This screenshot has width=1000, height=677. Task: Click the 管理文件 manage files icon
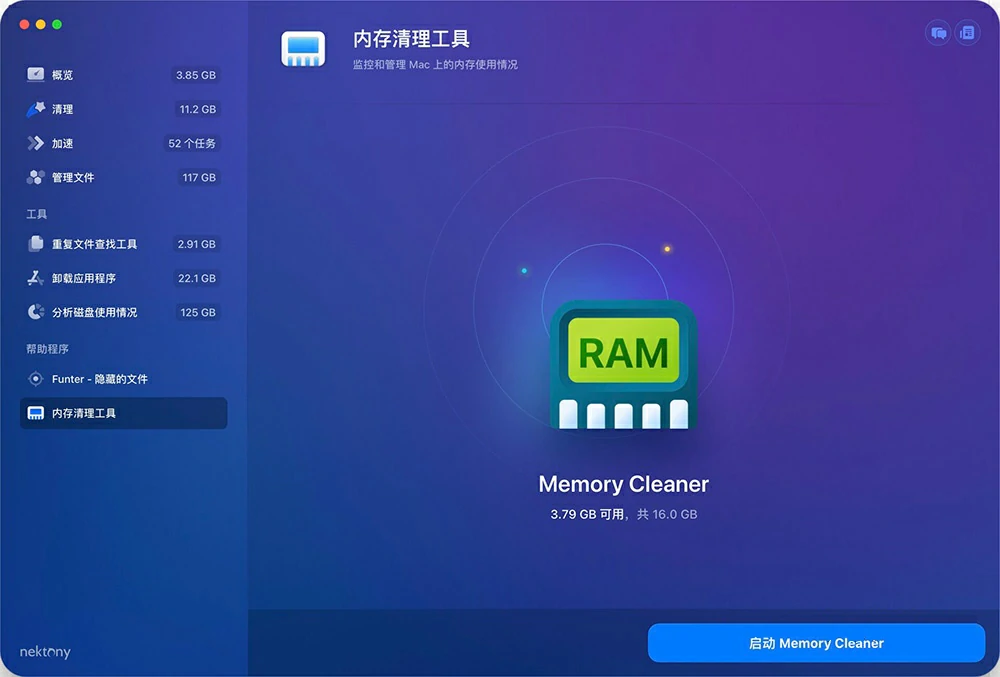coord(36,177)
